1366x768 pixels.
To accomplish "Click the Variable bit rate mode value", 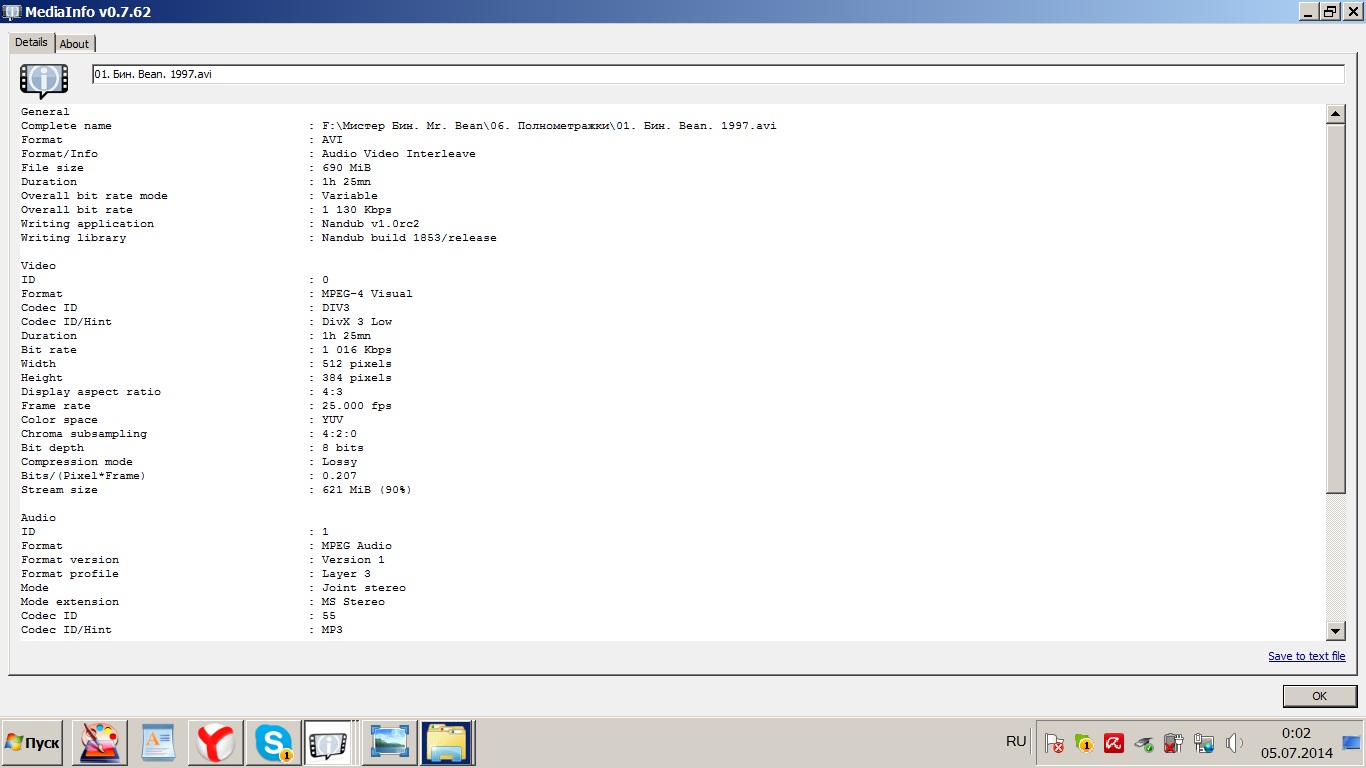I will [x=350, y=196].
